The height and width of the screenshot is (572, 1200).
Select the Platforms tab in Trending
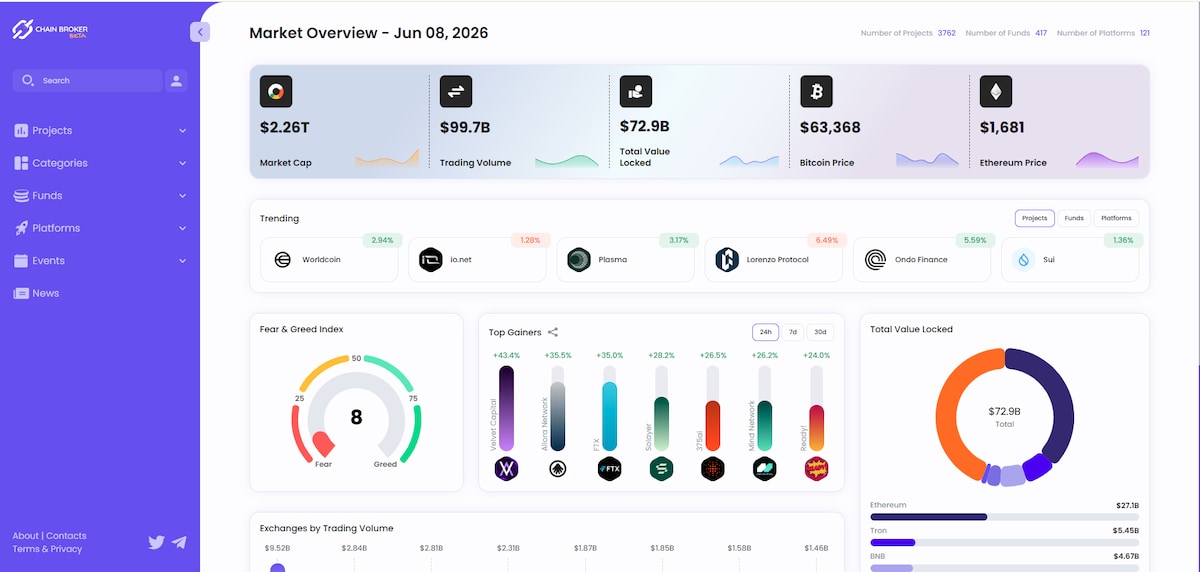click(x=1116, y=218)
